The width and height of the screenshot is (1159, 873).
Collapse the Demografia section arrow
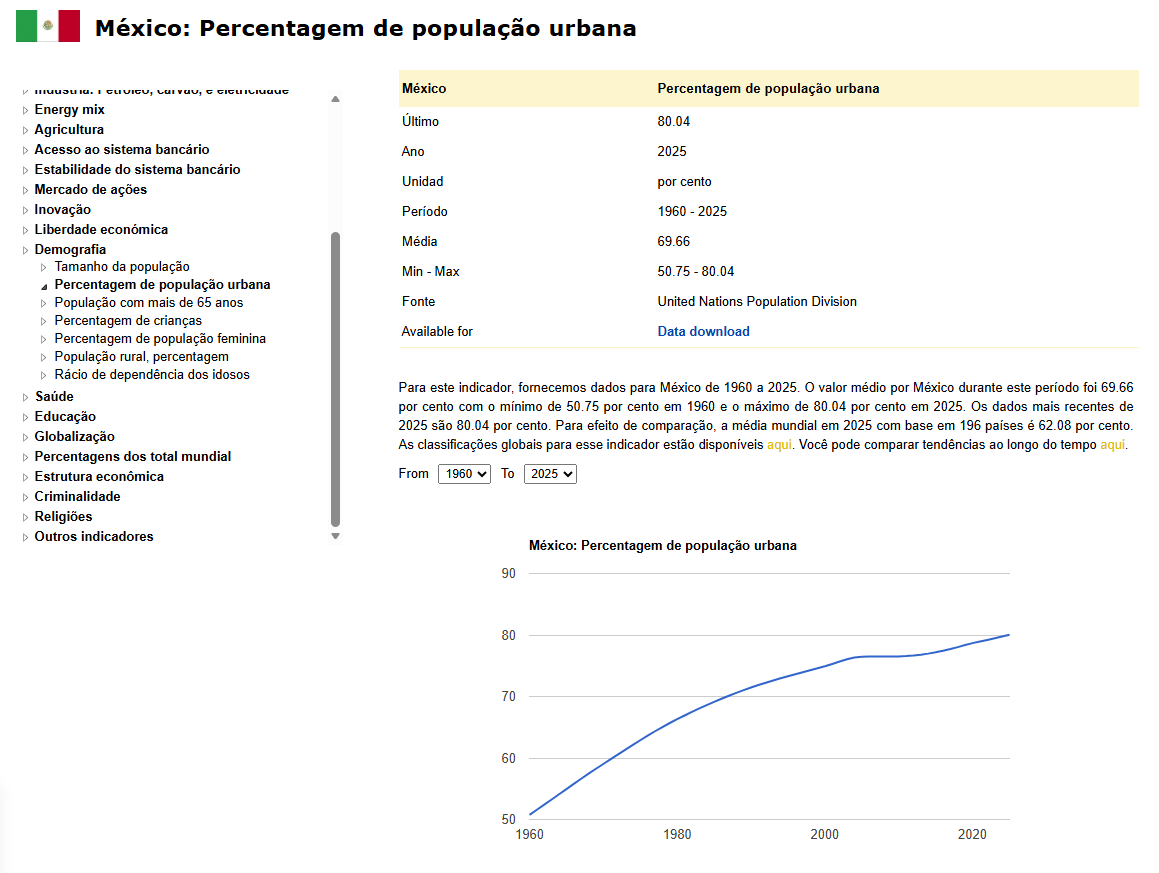pyautogui.click(x=25, y=250)
